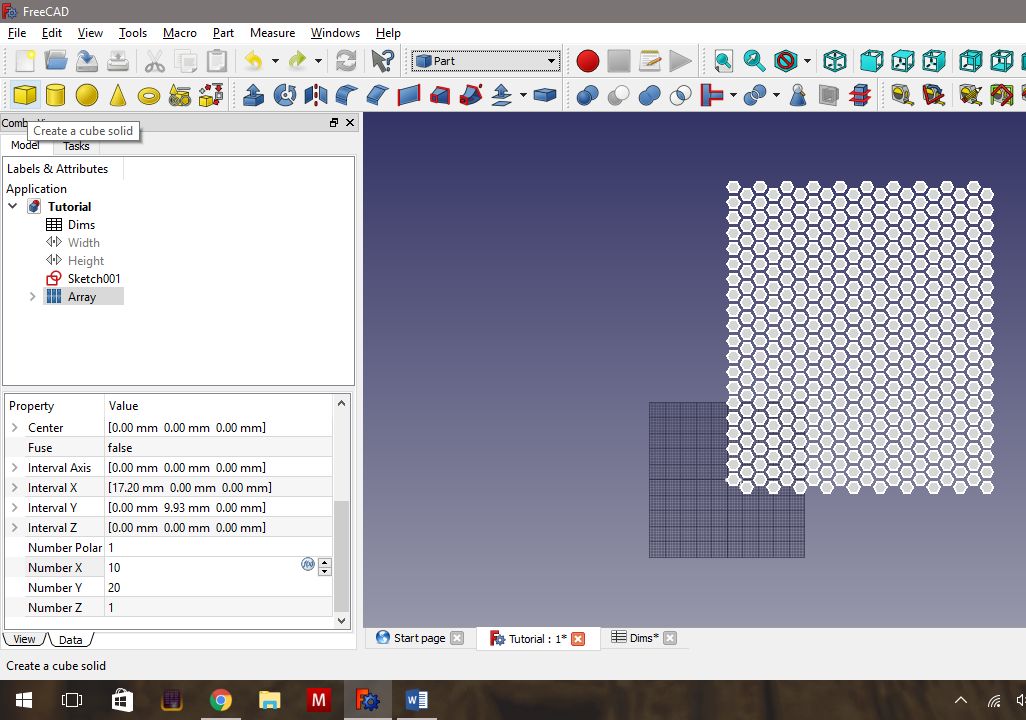This screenshot has height=720, width=1026.
Task: Activate the Fit All zoom icon
Action: pos(723,61)
